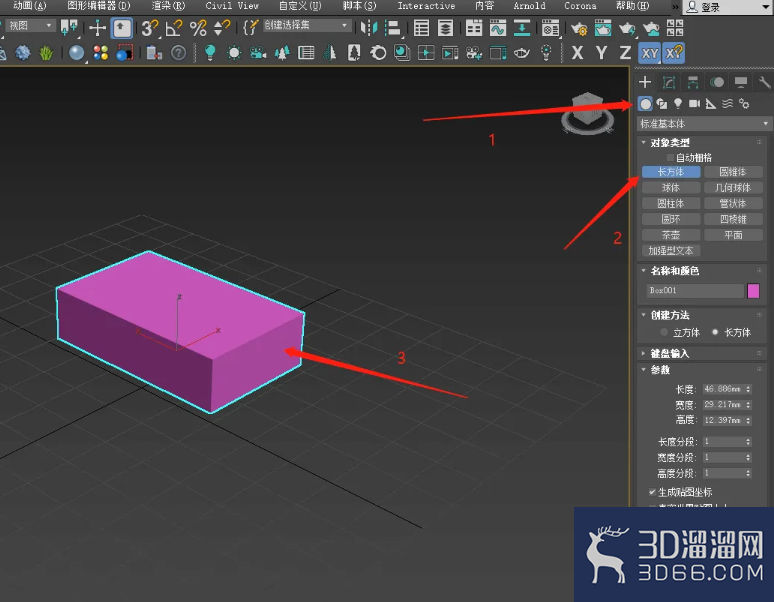Open the Rendered Frame Window icon
The height and width of the screenshot is (602, 774).
point(603,29)
